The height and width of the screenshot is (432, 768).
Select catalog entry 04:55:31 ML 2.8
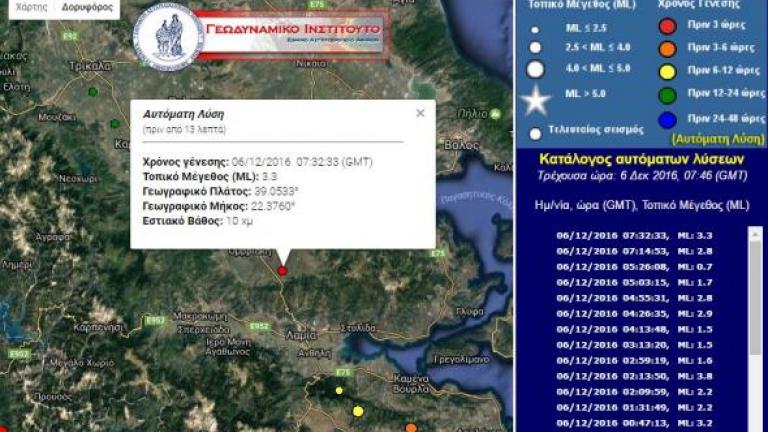634,298
